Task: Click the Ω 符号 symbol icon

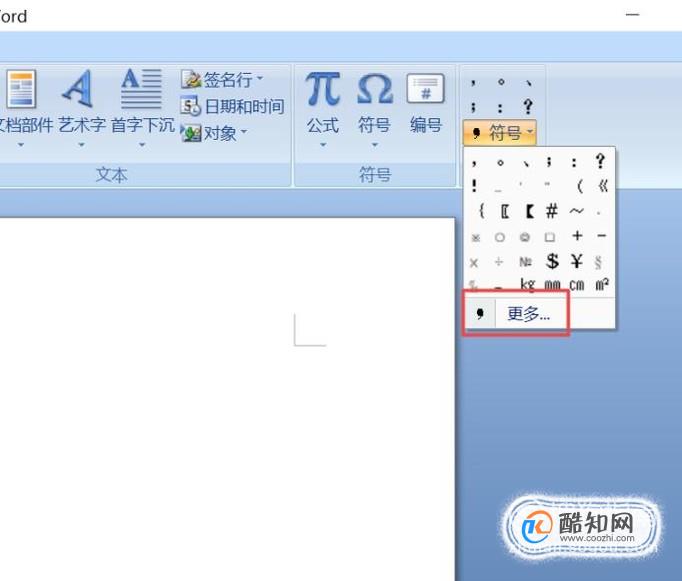Action: click(x=374, y=90)
